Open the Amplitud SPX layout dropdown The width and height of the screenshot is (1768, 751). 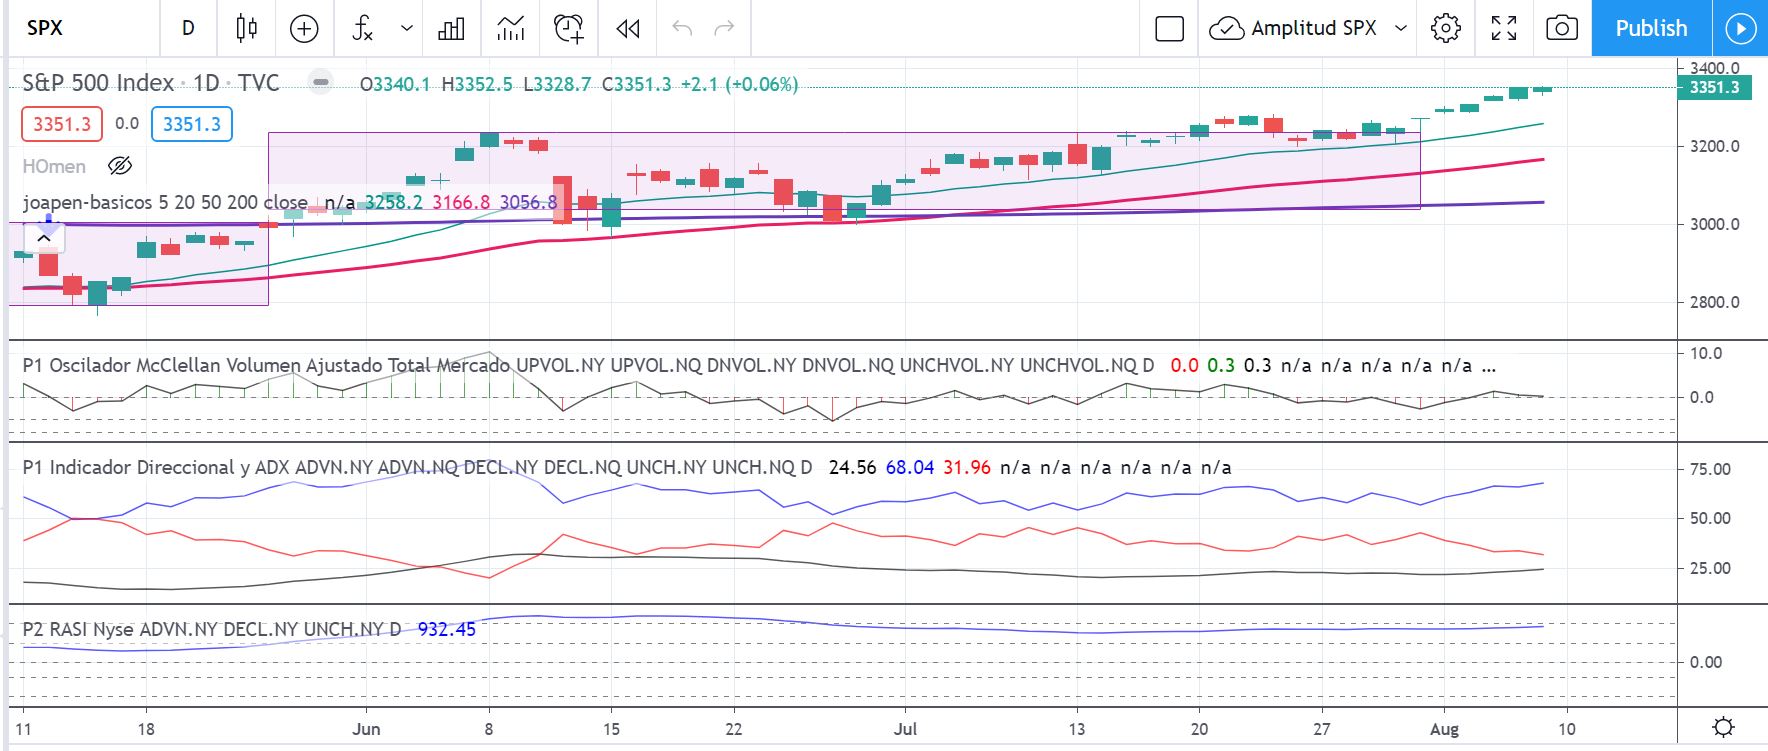1401,29
